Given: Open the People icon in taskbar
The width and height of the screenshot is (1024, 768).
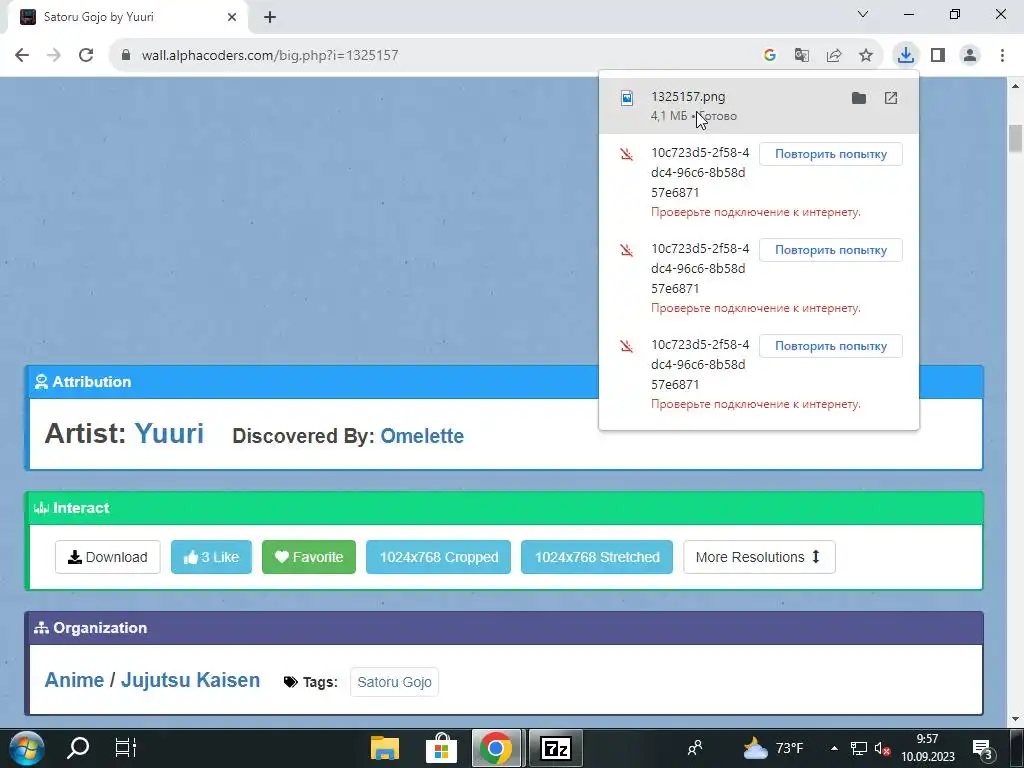Looking at the screenshot, I should [695, 748].
